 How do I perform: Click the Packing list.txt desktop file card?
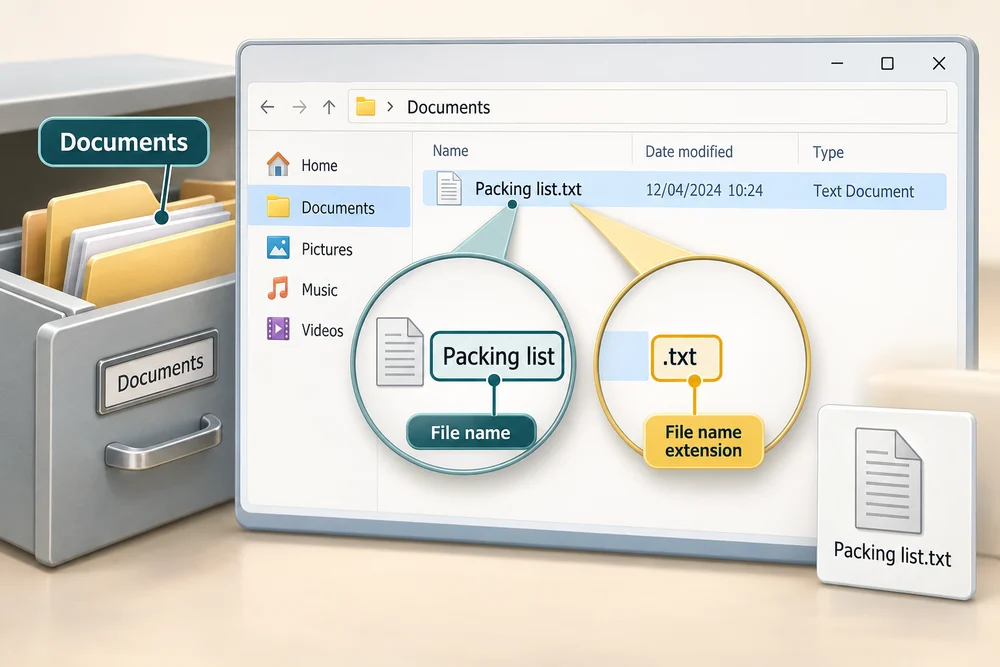[x=896, y=502]
